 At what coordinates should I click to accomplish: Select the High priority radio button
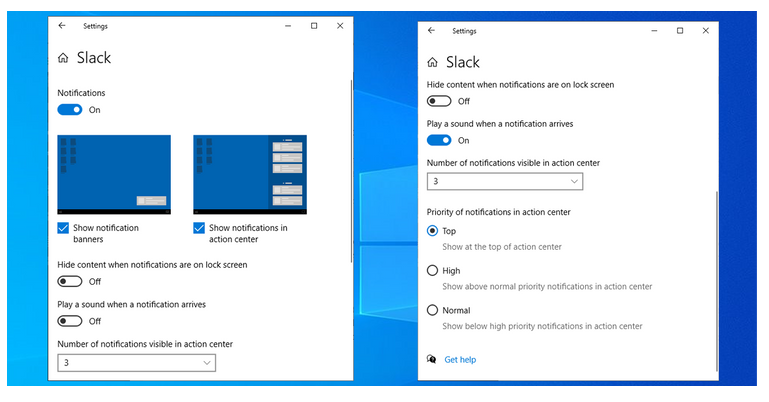(x=432, y=270)
